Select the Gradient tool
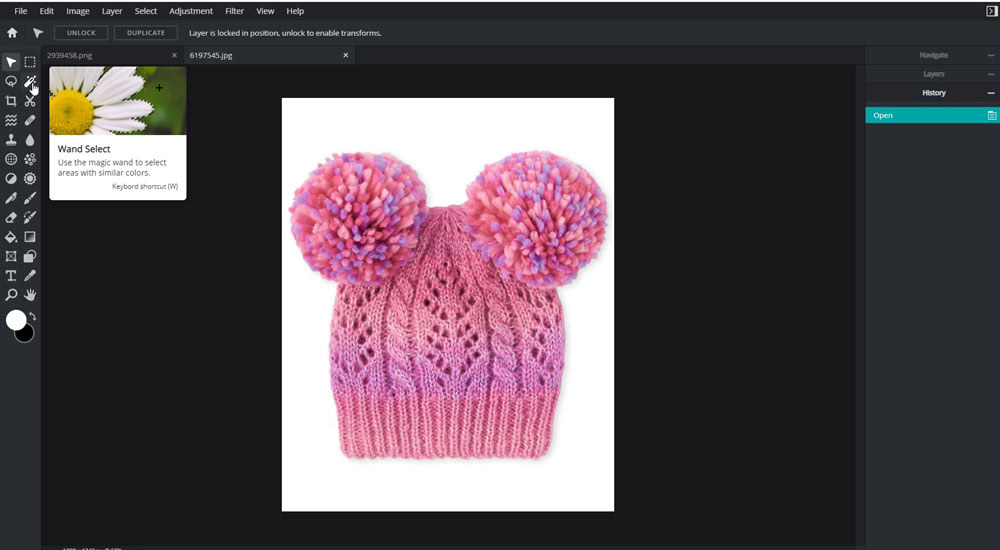Screen dimensions: 1000x550 [30, 237]
